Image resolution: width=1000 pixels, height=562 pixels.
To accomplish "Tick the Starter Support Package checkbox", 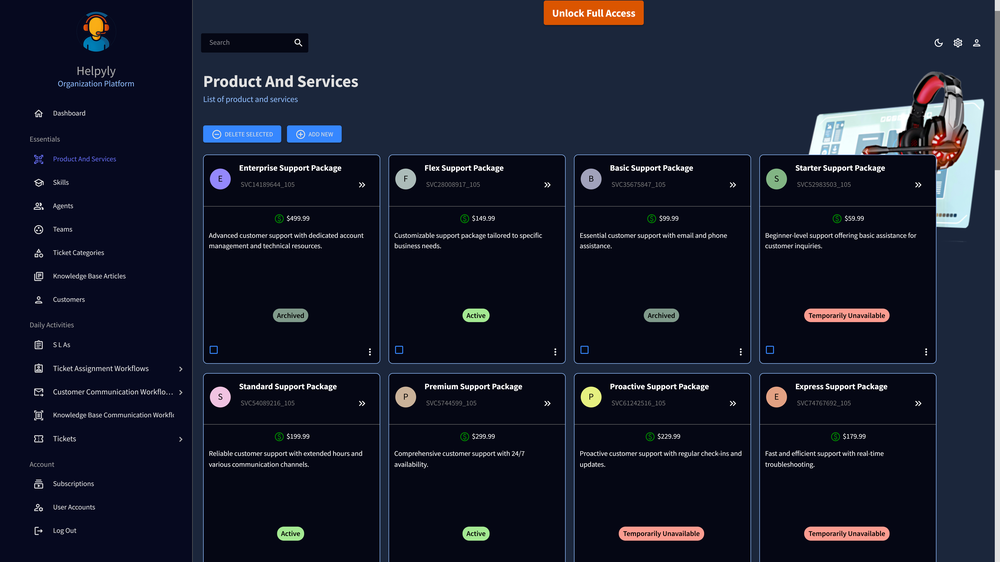I will coord(770,350).
